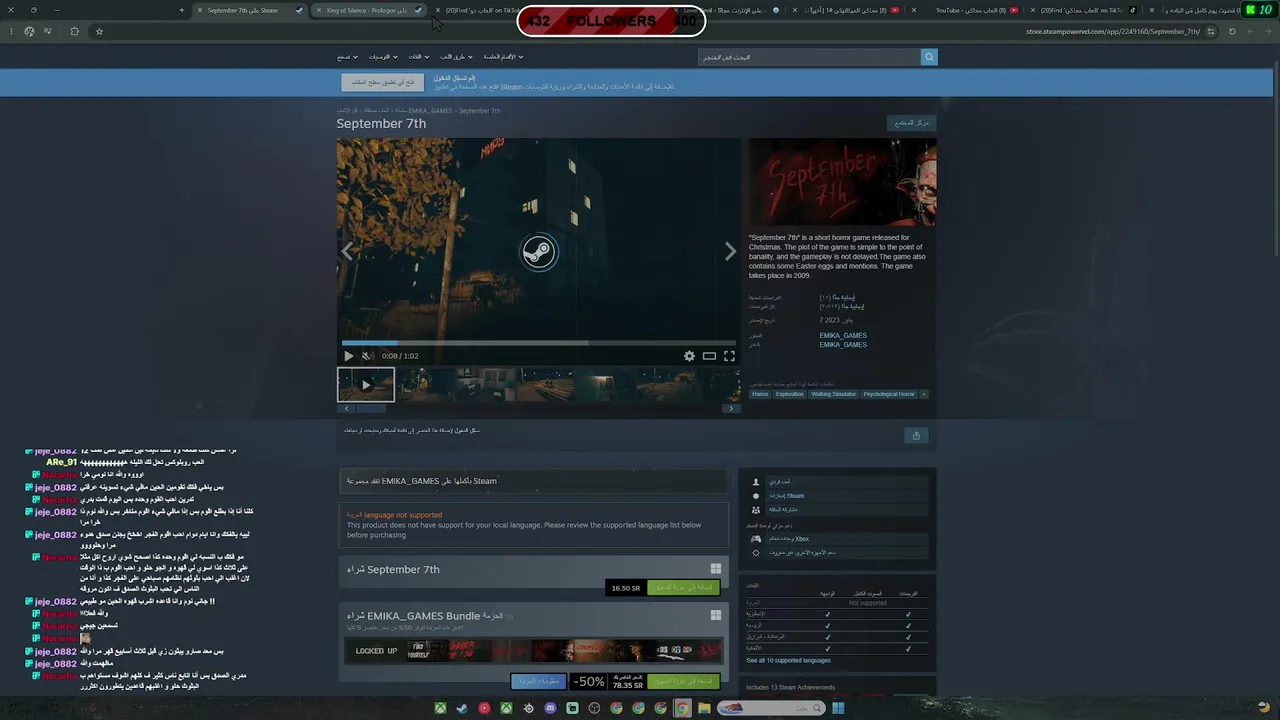This screenshot has width=1280, height=720.
Task: Open the Psychological Horror tag
Action: point(889,394)
